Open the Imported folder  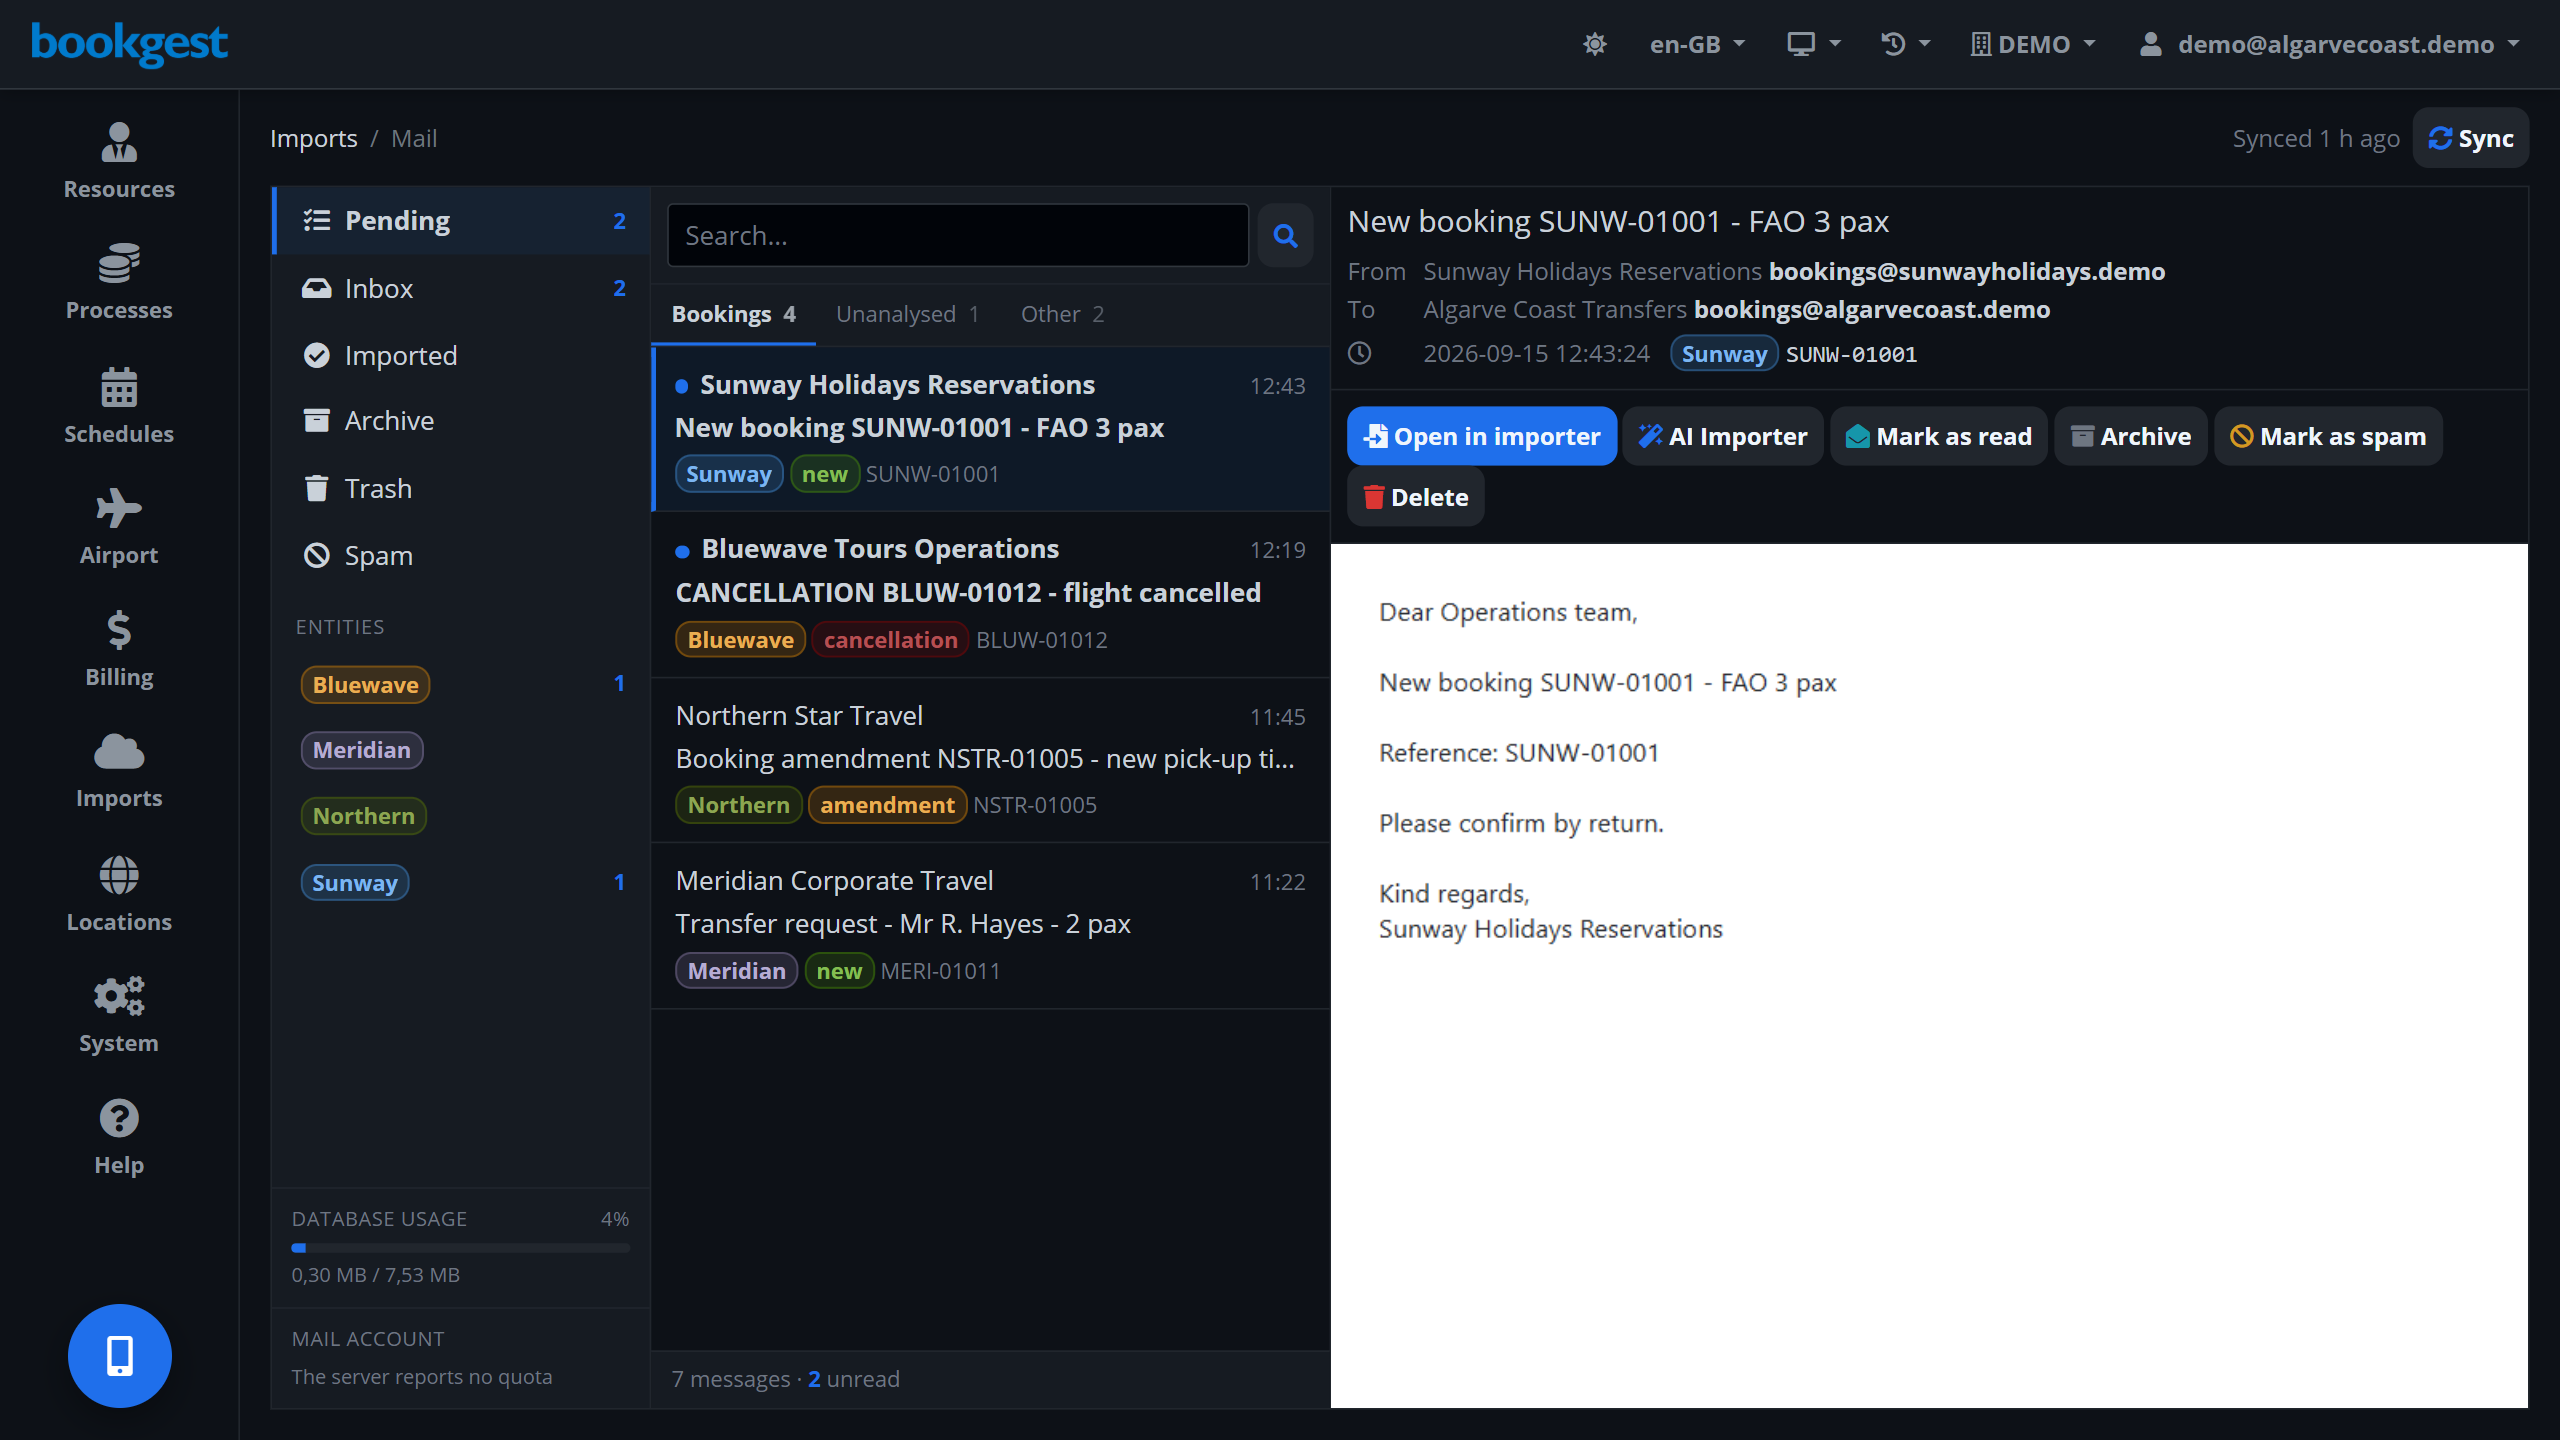(x=462, y=355)
